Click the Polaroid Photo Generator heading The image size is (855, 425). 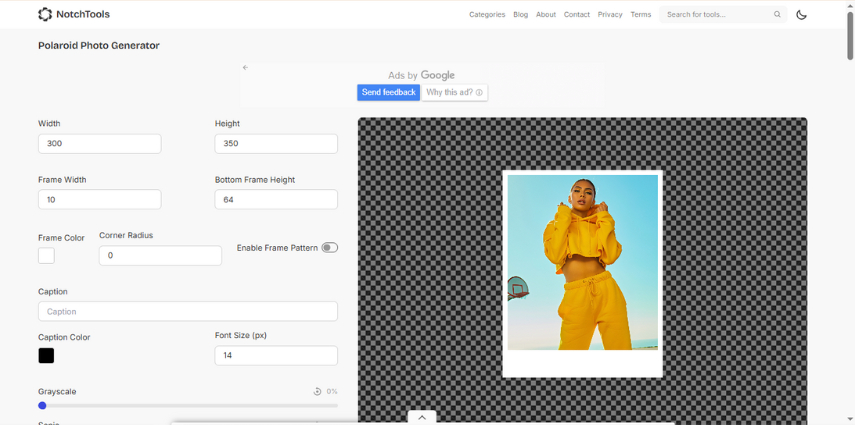click(99, 46)
